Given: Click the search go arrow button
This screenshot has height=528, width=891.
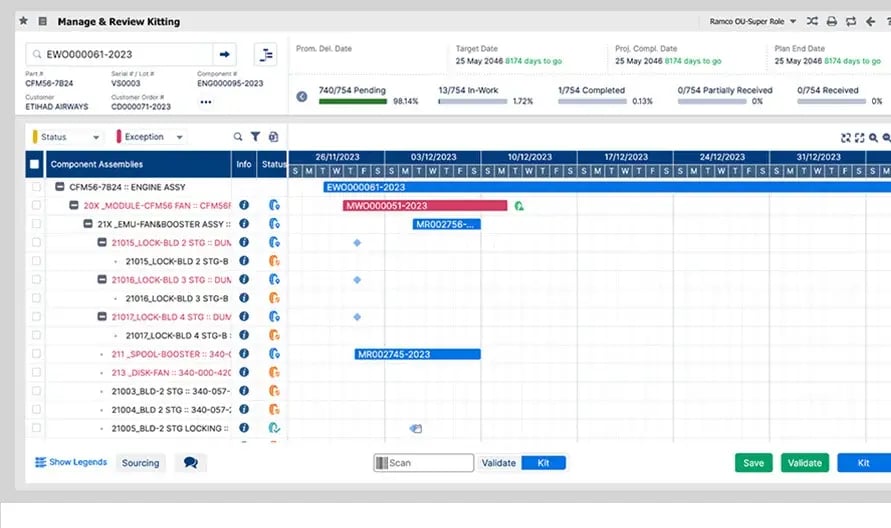Looking at the screenshot, I should click(x=225, y=54).
